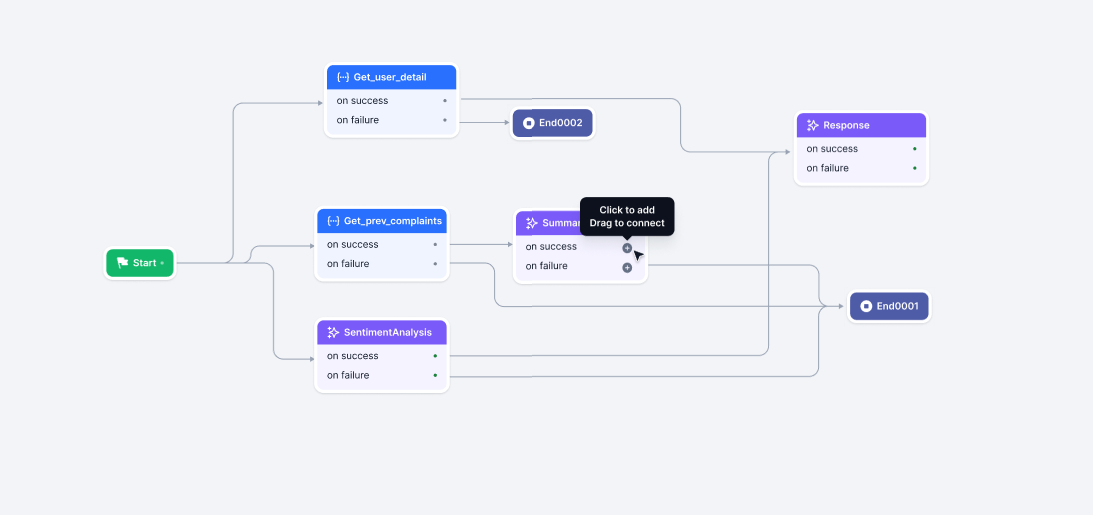Click the stop icon on End0002 node
Screen dimensions: 1093x515
point(529,124)
